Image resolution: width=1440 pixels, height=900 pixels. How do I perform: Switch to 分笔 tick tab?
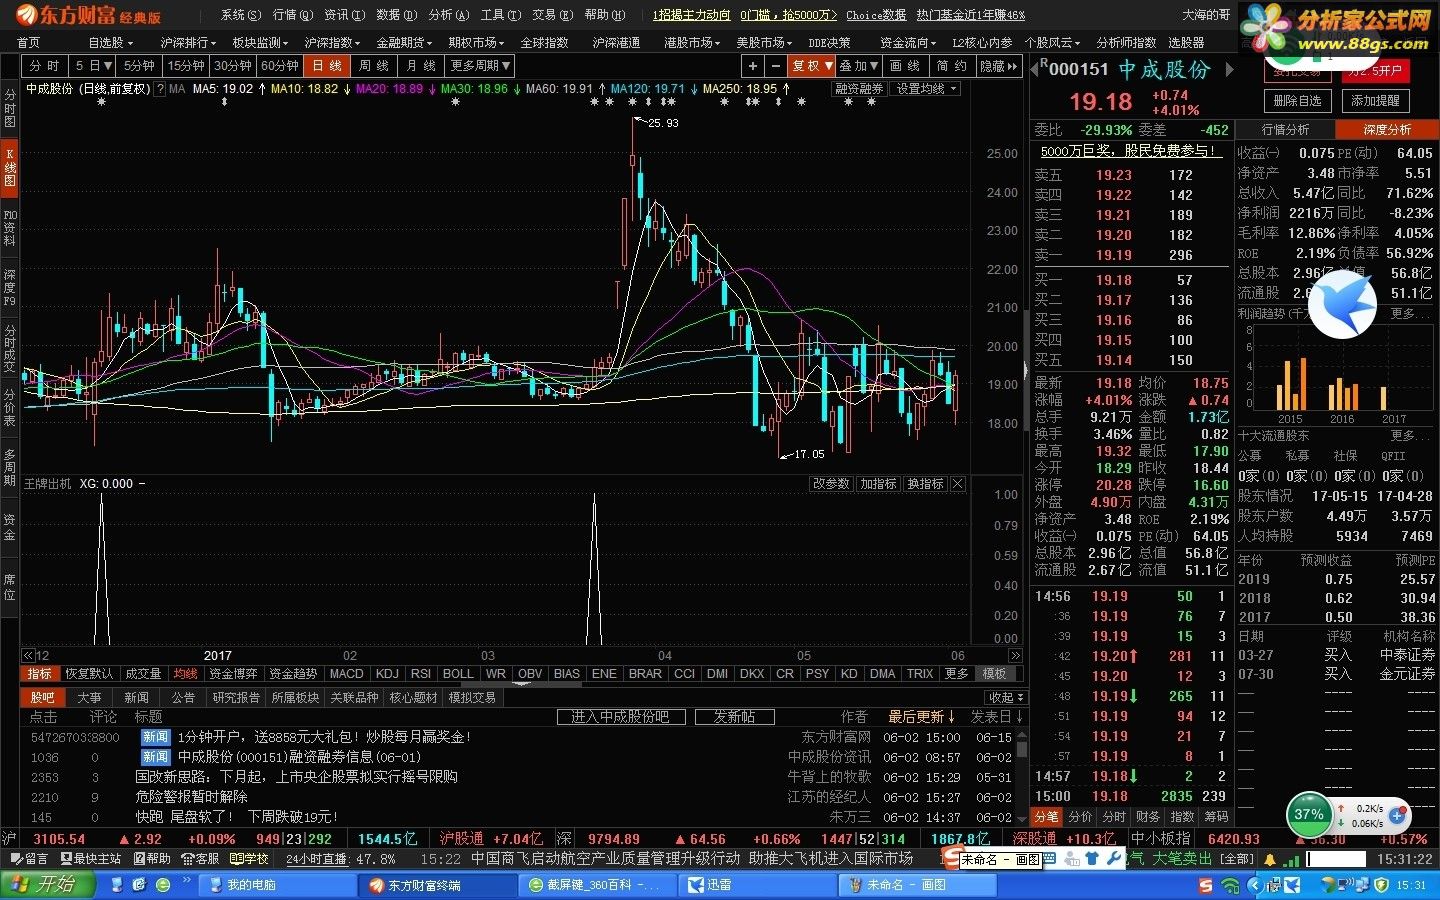point(1046,817)
